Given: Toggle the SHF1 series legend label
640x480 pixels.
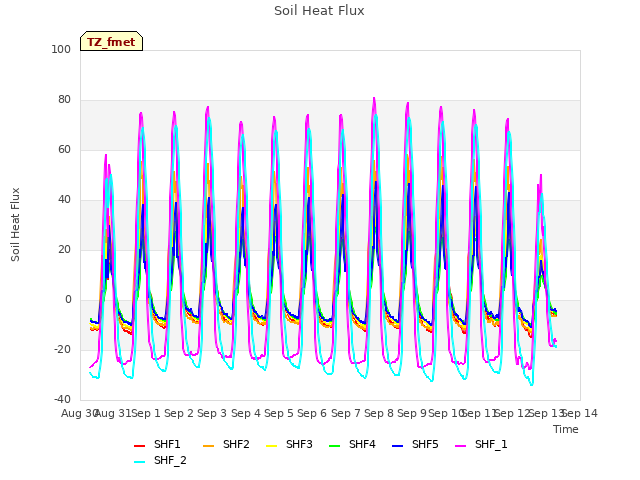Looking at the screenshot, I should pos(167,444).
